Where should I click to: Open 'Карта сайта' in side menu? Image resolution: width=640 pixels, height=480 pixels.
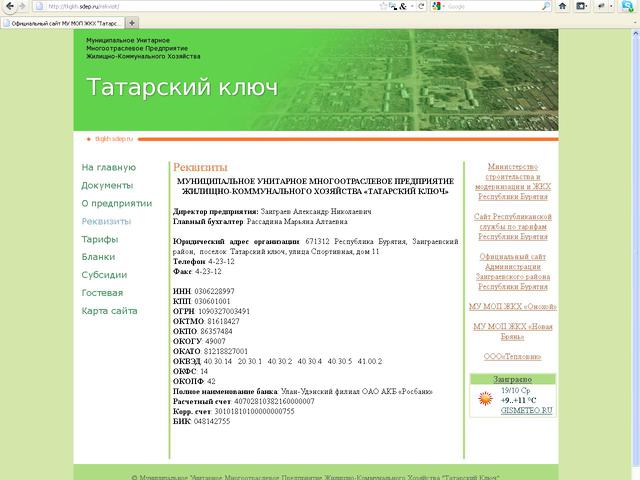109,311
